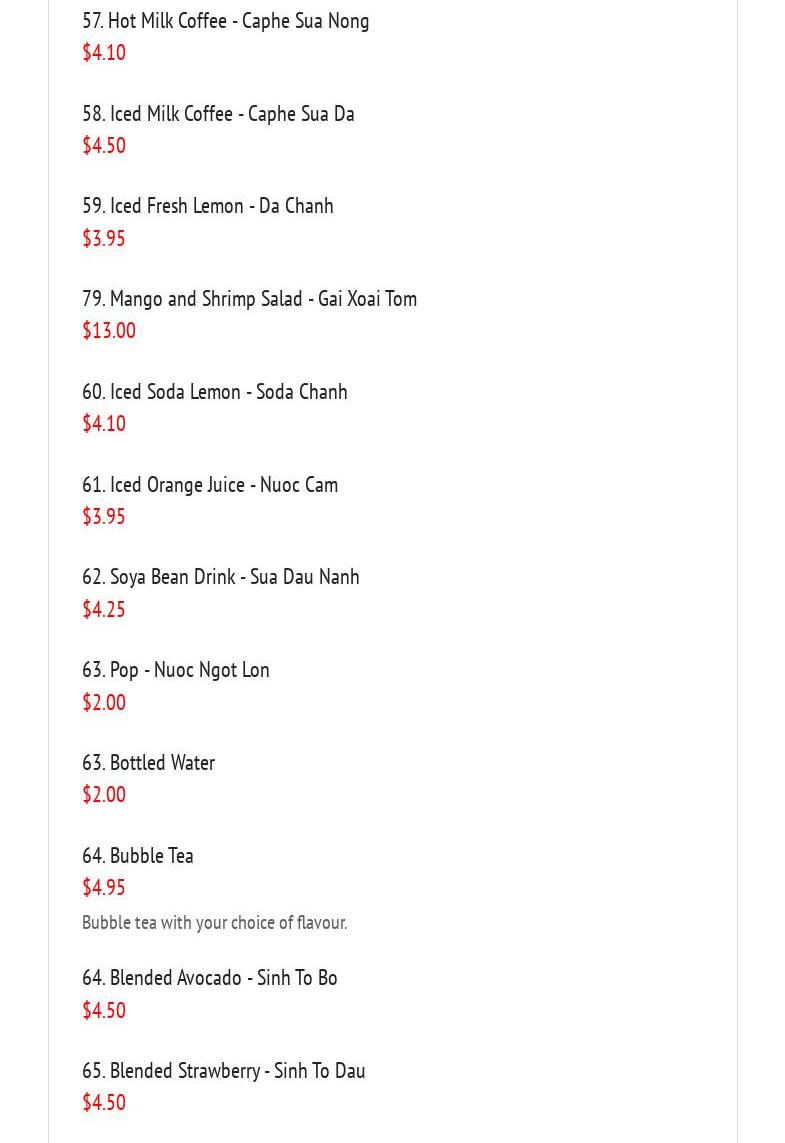Select Iced Soda Lemon - Soda Chanh

[x=214, y=392]
